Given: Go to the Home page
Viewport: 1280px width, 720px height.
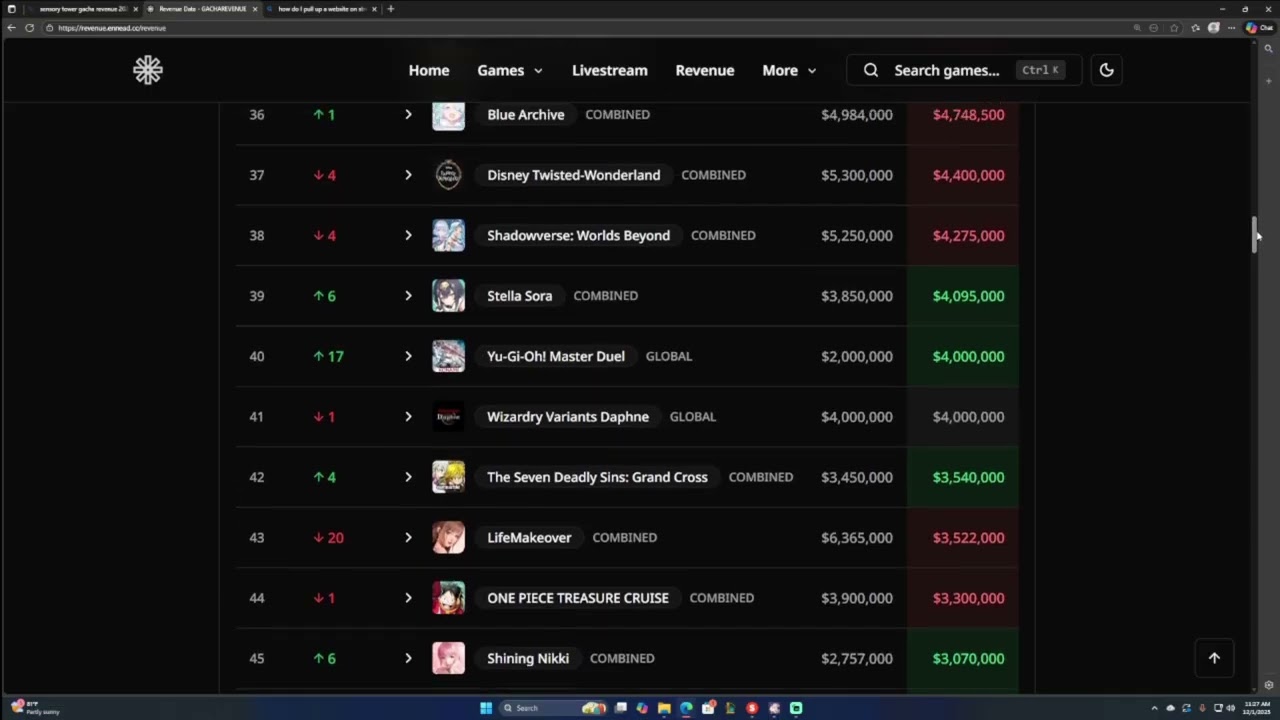Looking at the screenshot, I should (429, 70).
